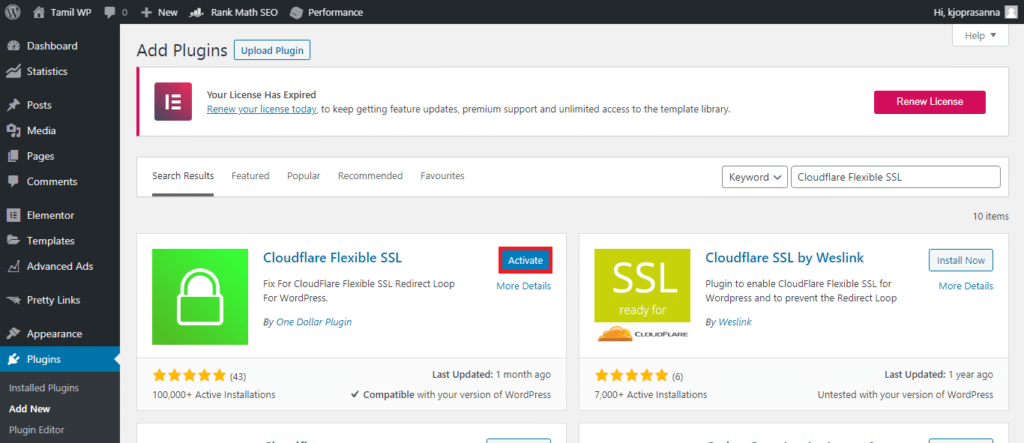
Task: Click the 10 items count text
Action: [x=990, y=216]
